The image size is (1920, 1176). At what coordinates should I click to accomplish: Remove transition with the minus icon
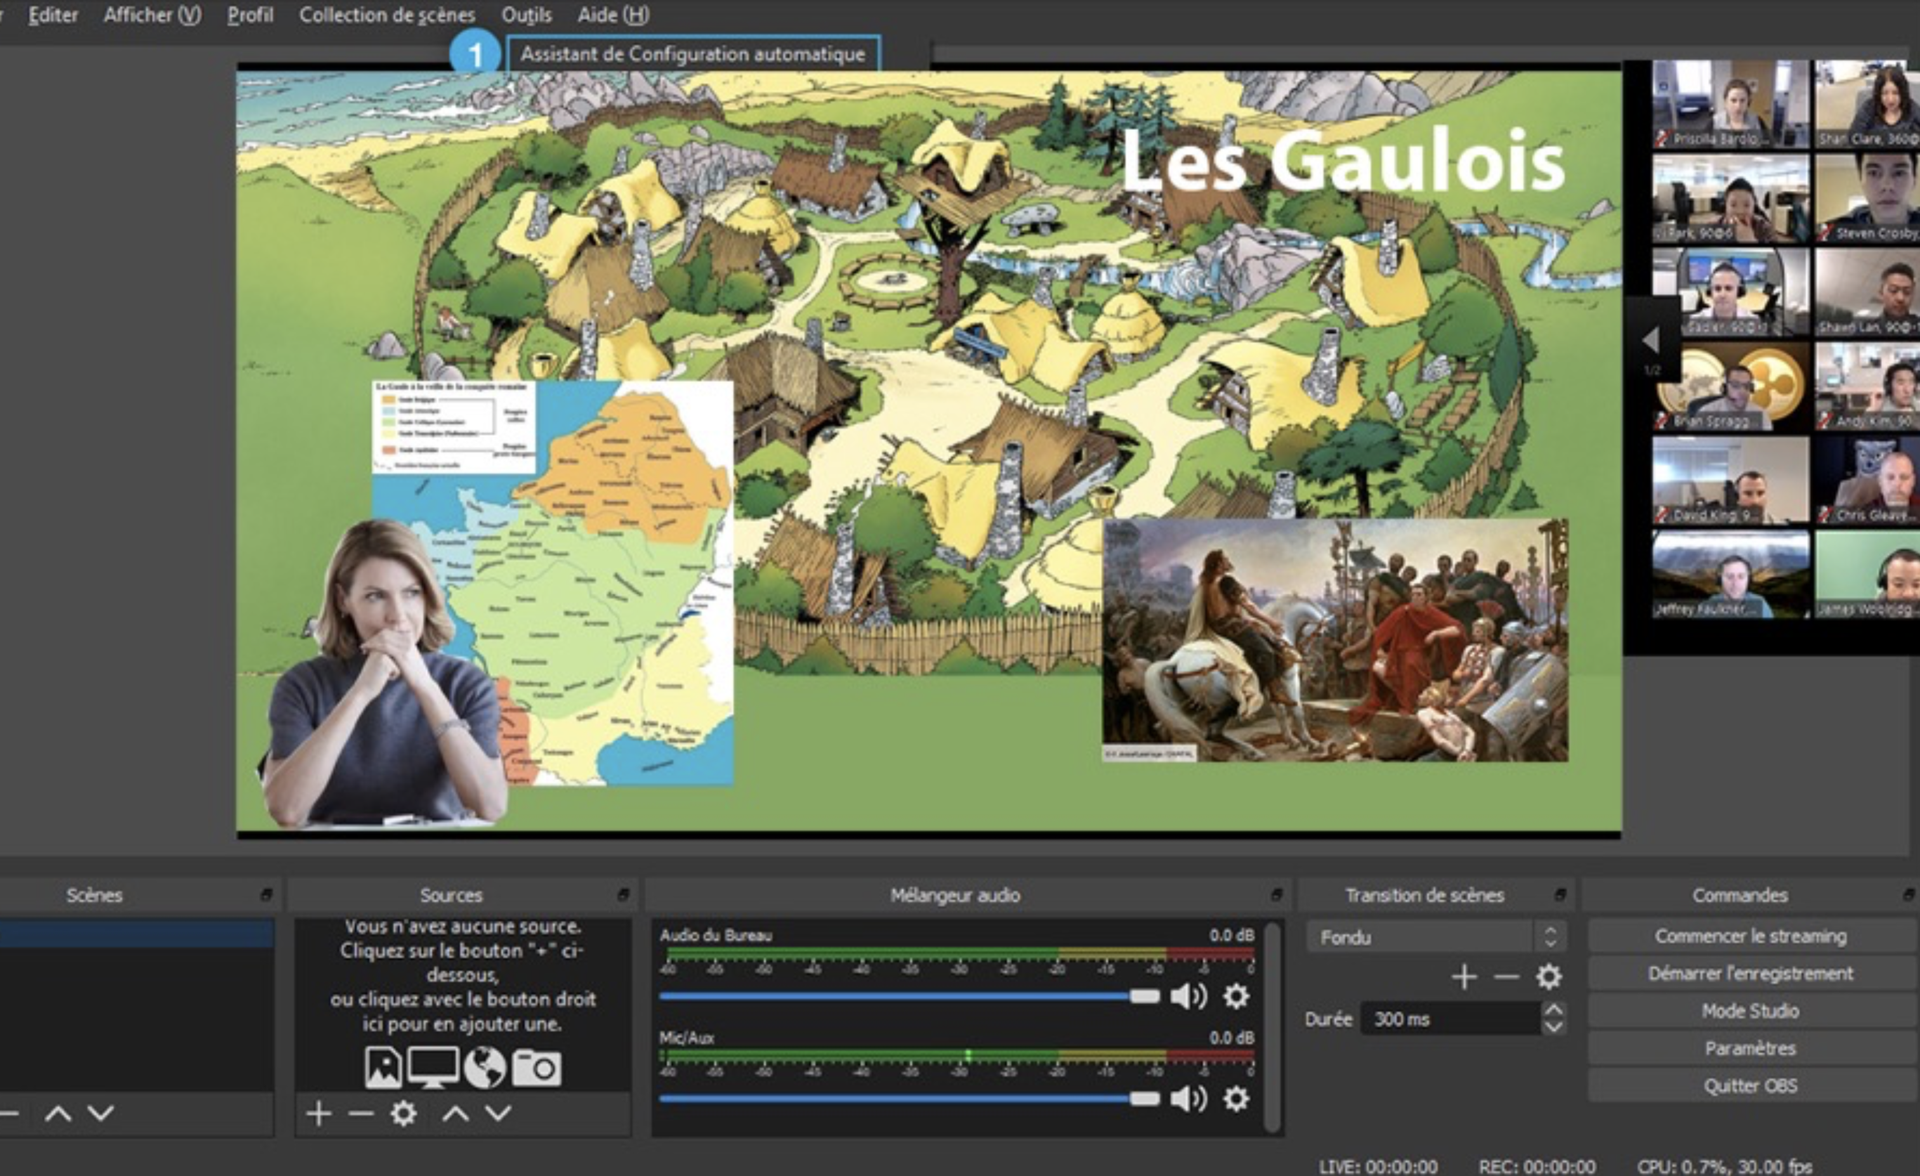coord(1506,976)
